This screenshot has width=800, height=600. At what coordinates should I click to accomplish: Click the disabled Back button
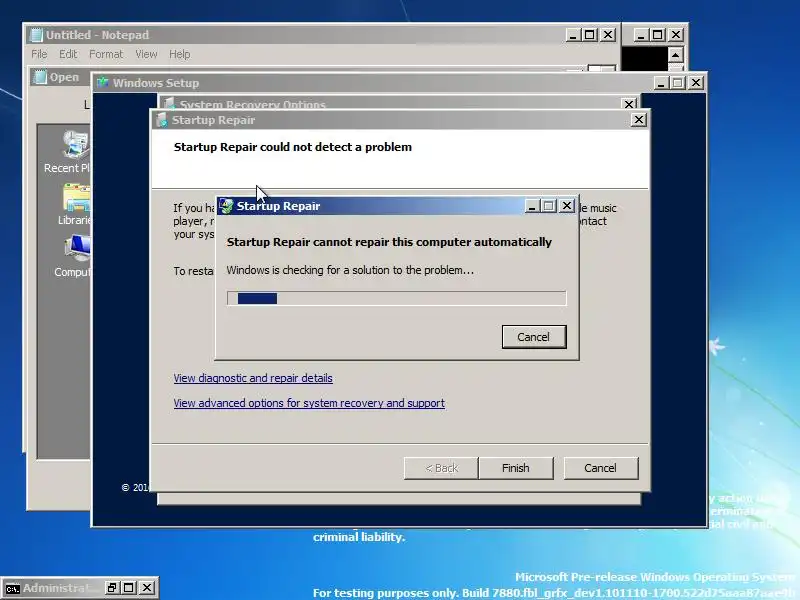441,468
